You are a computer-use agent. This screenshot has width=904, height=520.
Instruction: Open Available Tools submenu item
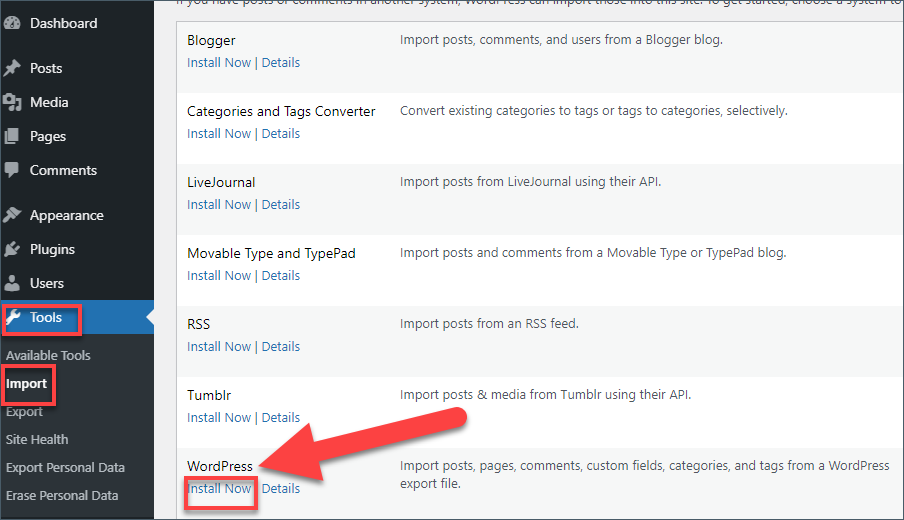pos(48,355)
